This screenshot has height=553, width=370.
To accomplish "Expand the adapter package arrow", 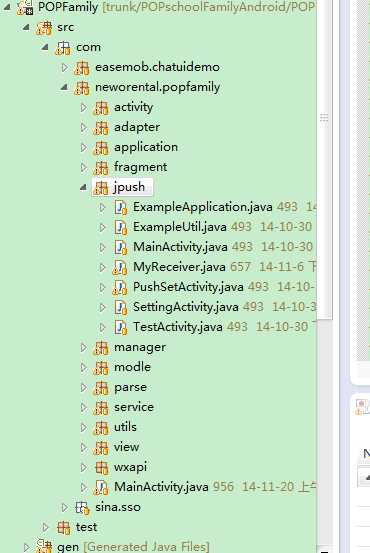I will [83, 127].
